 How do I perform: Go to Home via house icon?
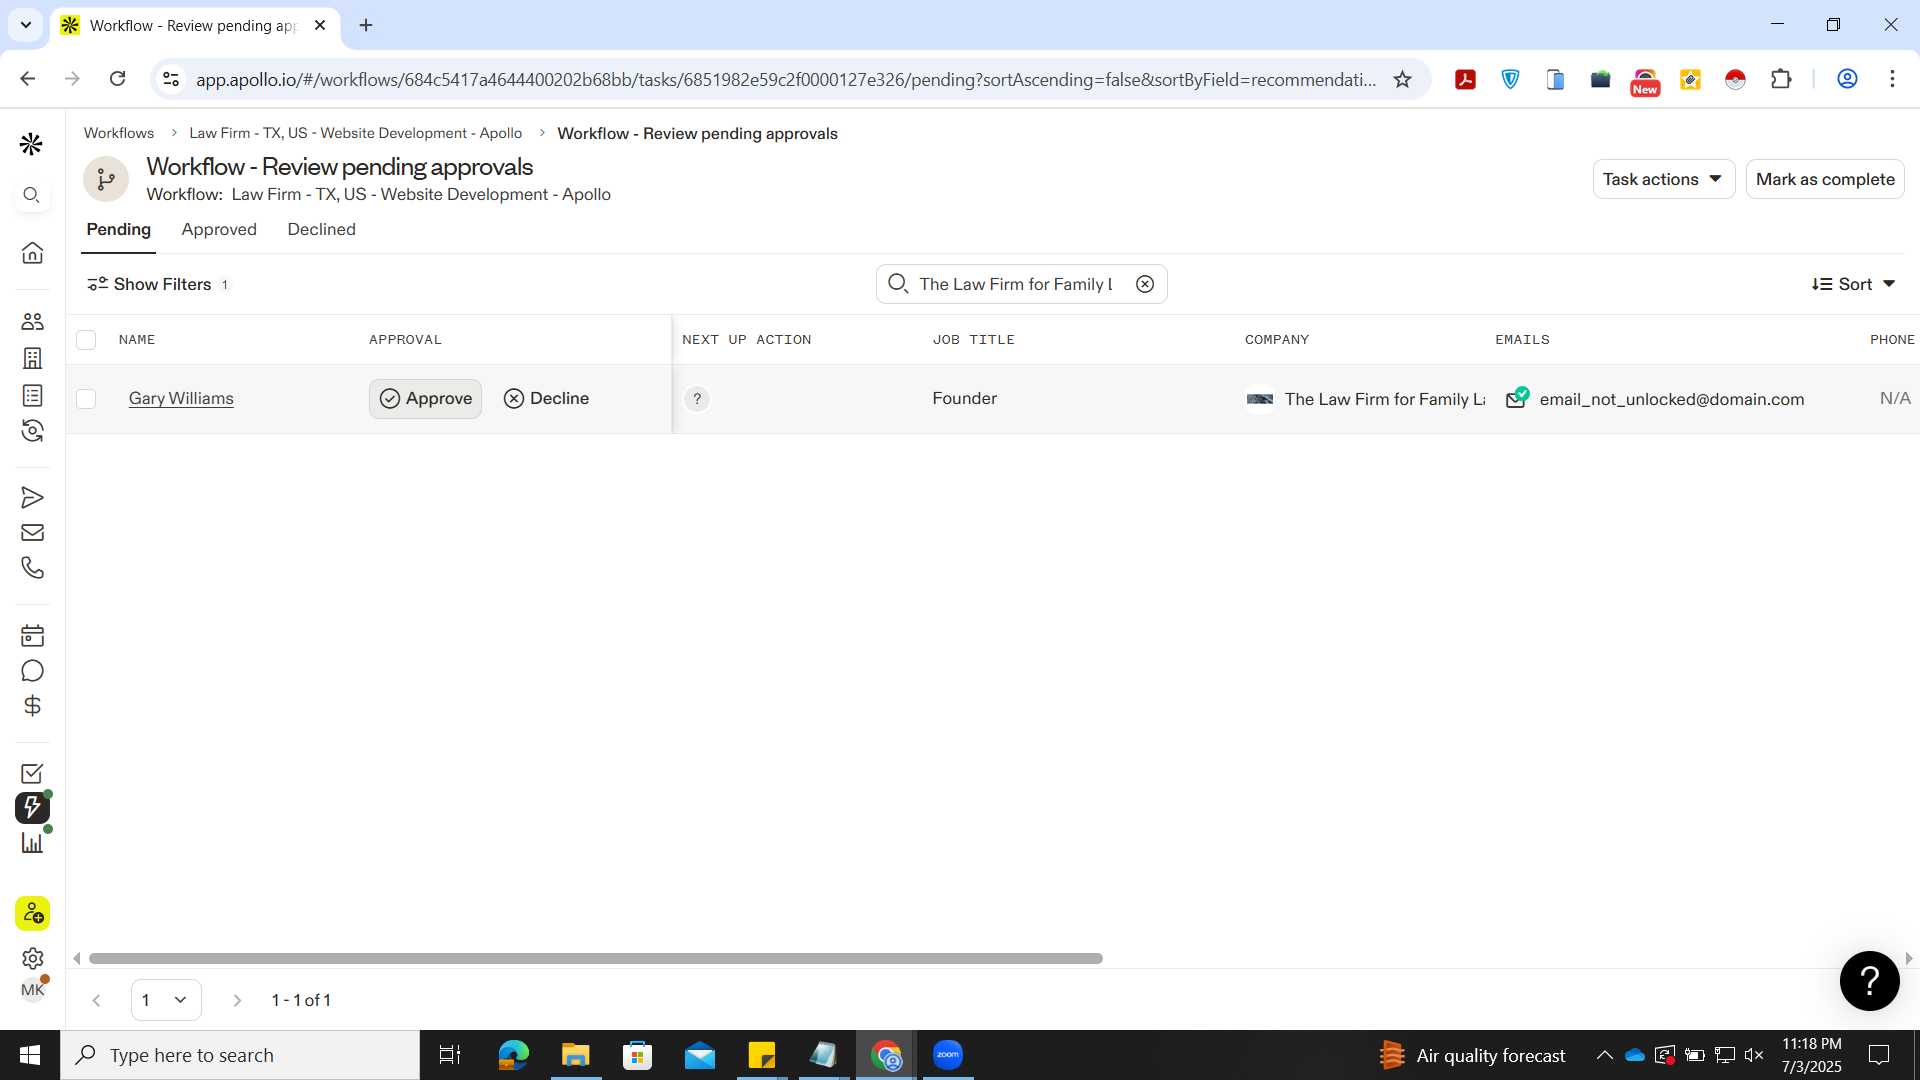click(x=32, y=252)
